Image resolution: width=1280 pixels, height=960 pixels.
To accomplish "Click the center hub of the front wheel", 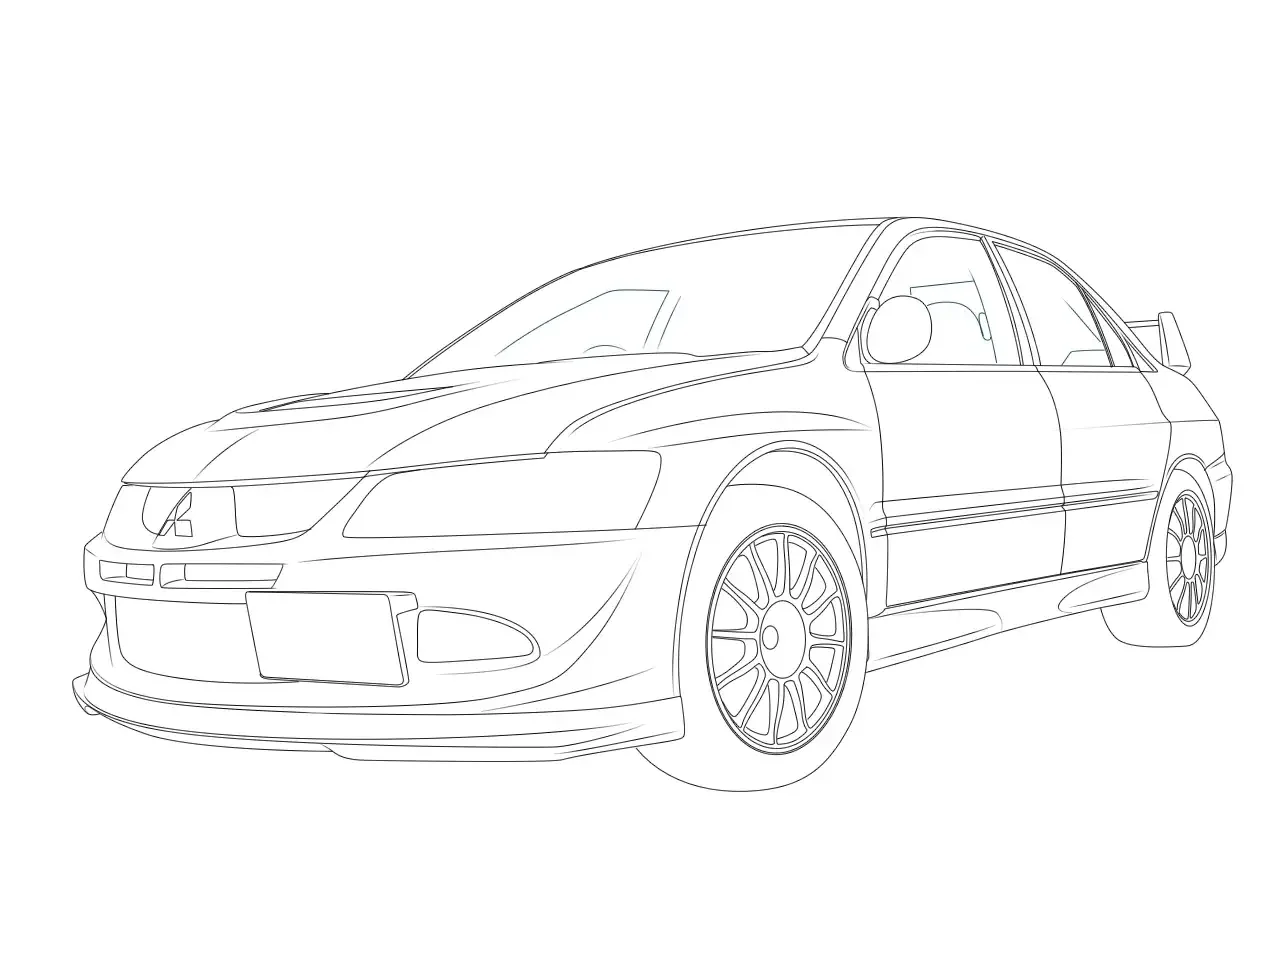I will 770,637.
